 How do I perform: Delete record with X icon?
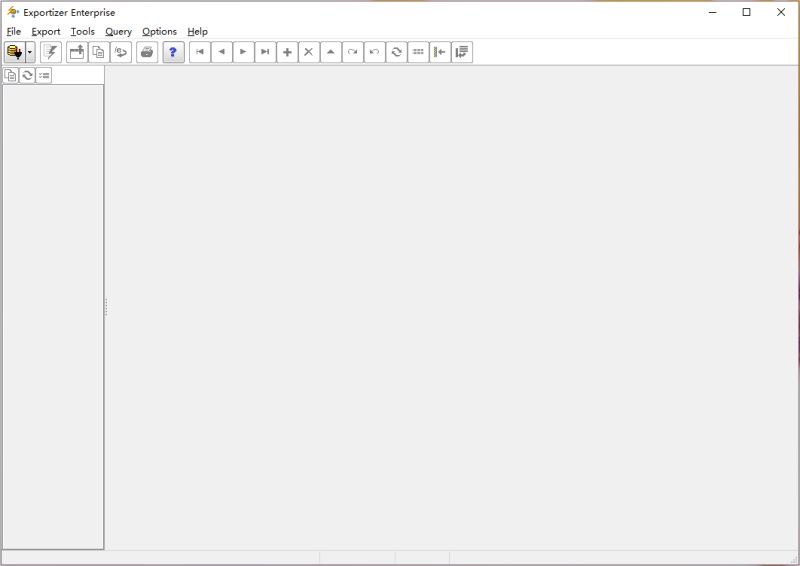point(309,52)
